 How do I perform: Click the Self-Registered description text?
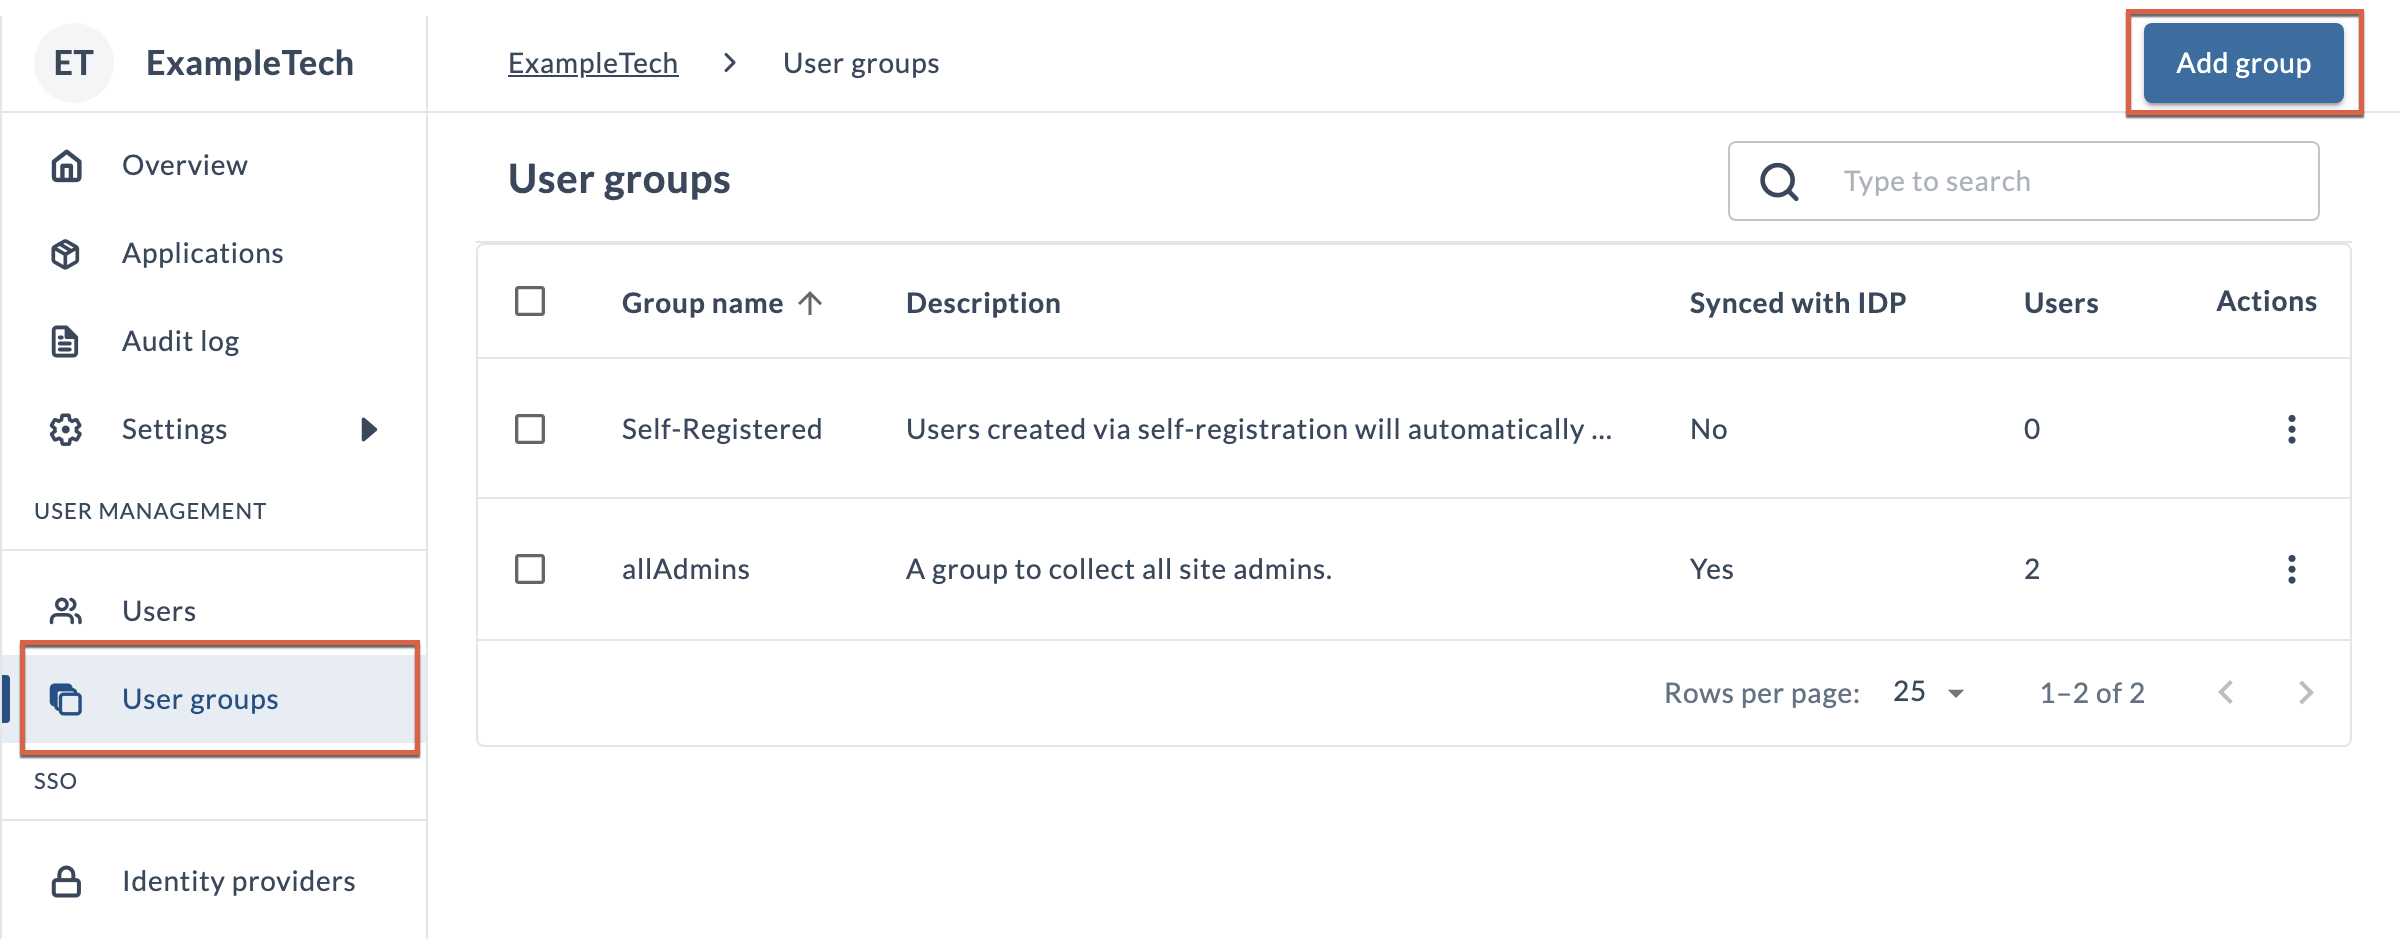[x=1259, y=429]
